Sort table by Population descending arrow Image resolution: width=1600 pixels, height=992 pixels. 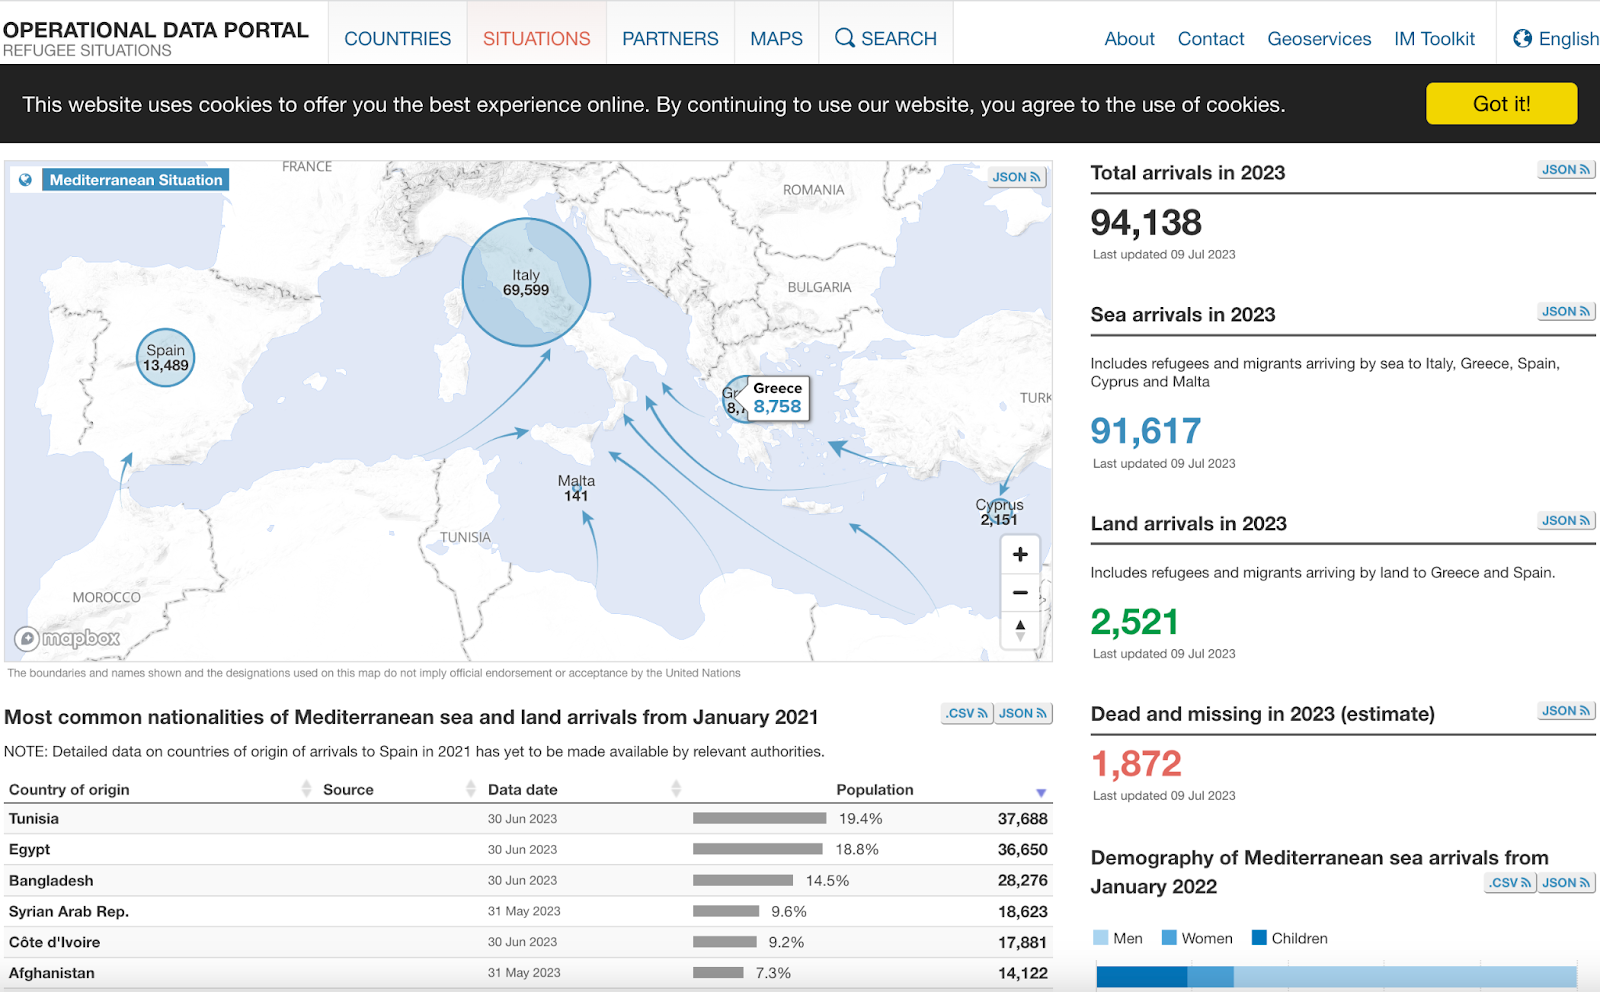[x=1041, y=792]
